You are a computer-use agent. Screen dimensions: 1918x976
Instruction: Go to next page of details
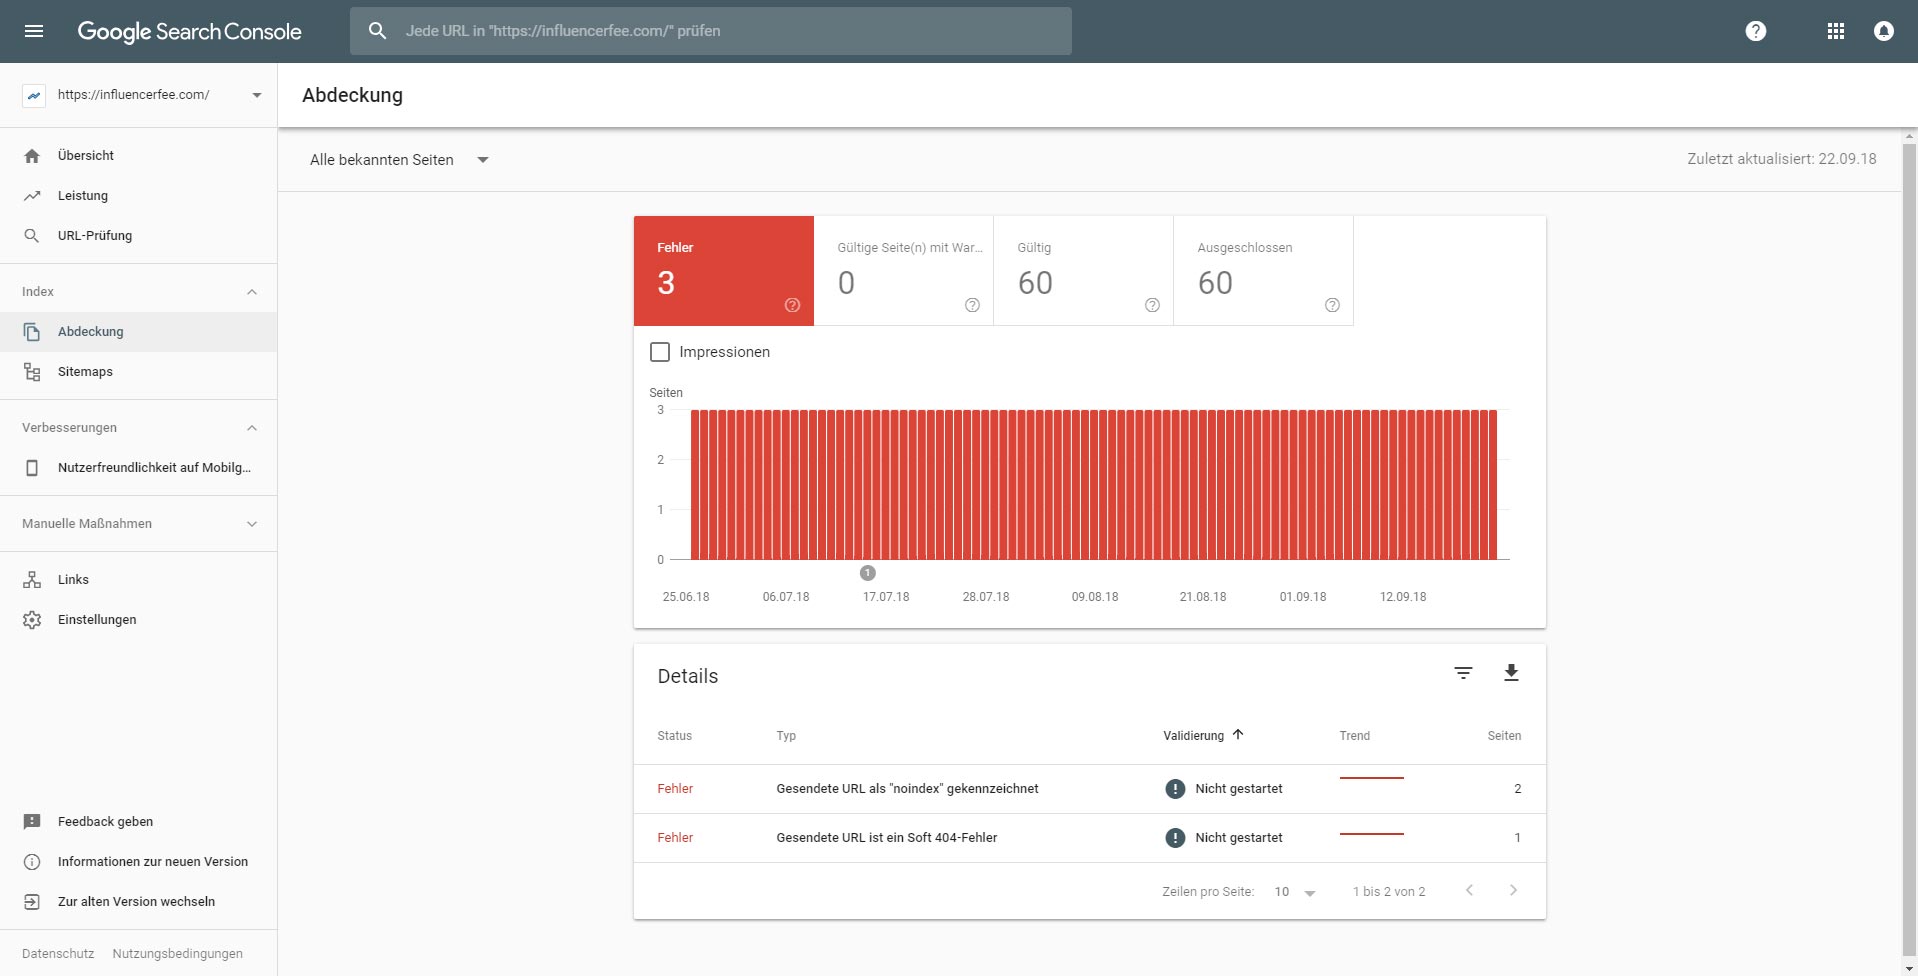point(1513,890)
